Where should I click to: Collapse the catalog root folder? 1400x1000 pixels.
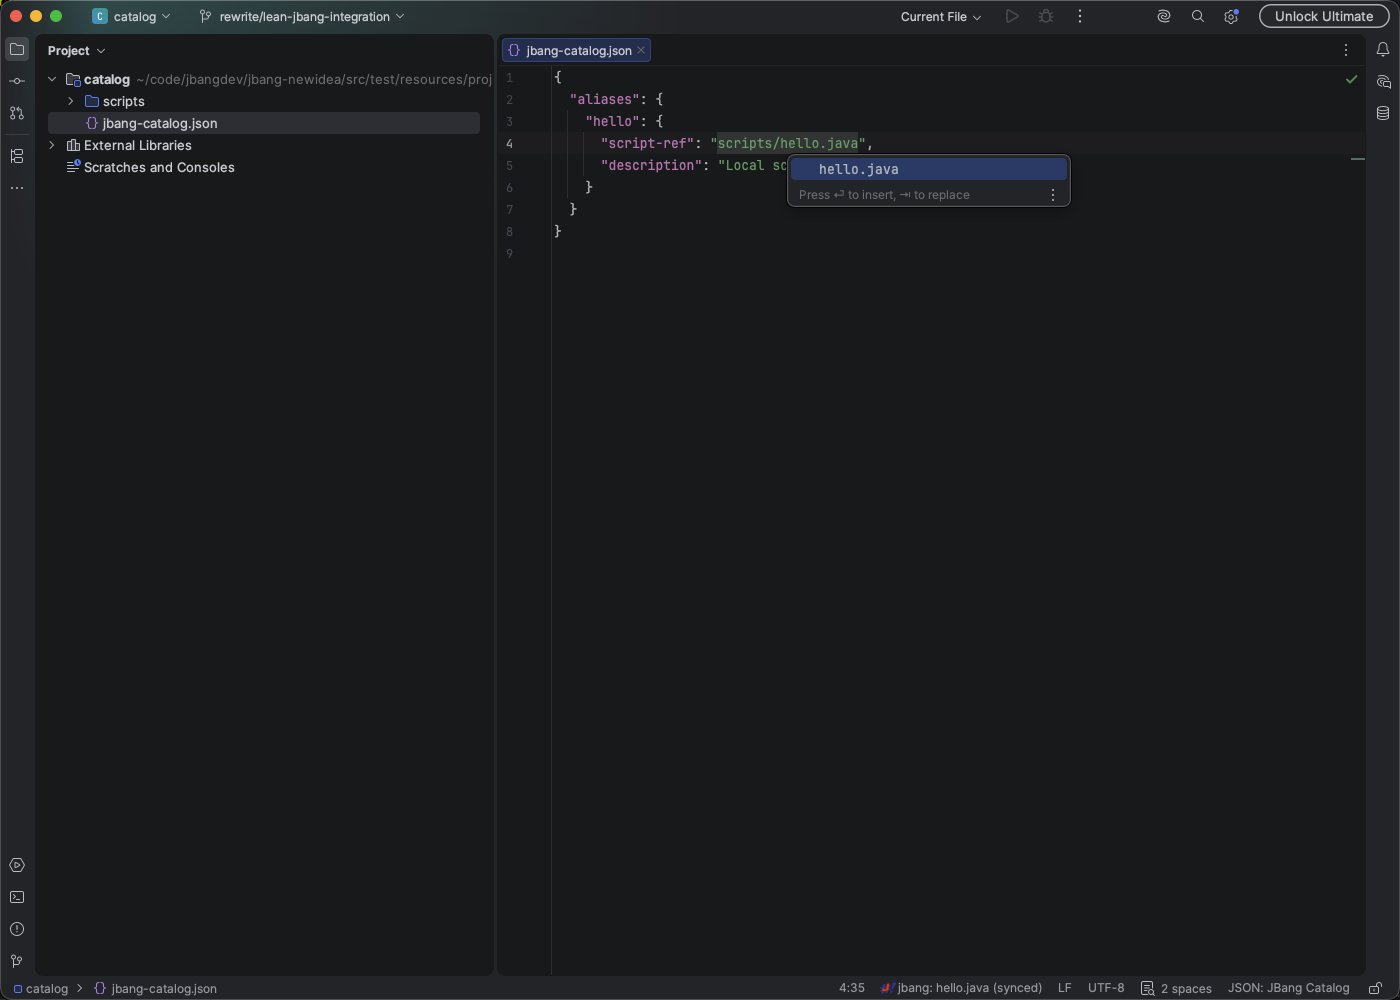(x=52, y=79)
